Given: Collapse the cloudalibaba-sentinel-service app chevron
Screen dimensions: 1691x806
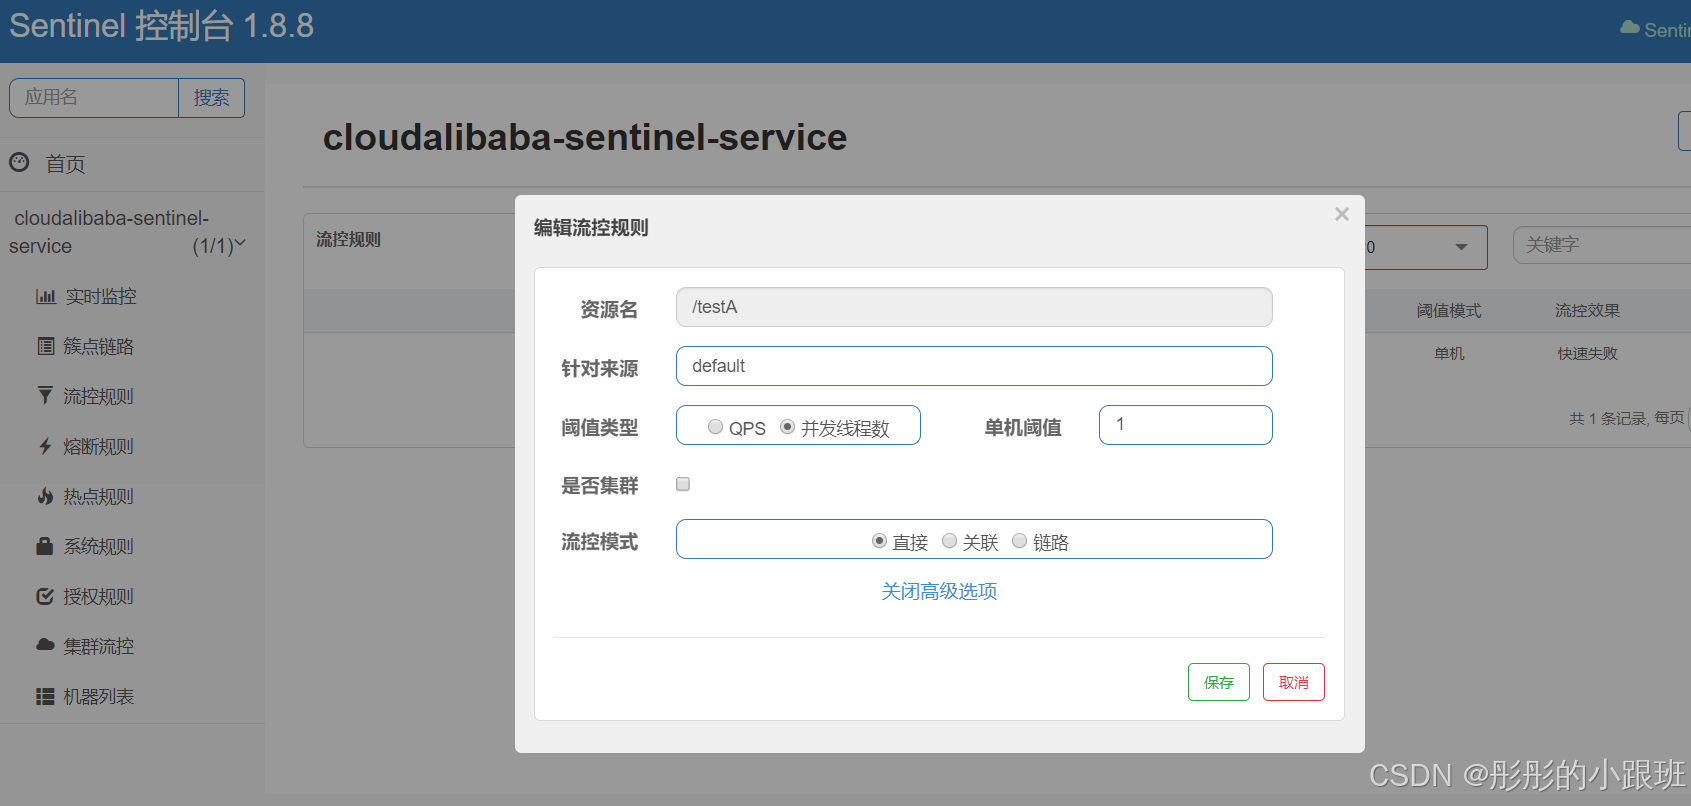Looking at the screenshot, I should 240,243.
